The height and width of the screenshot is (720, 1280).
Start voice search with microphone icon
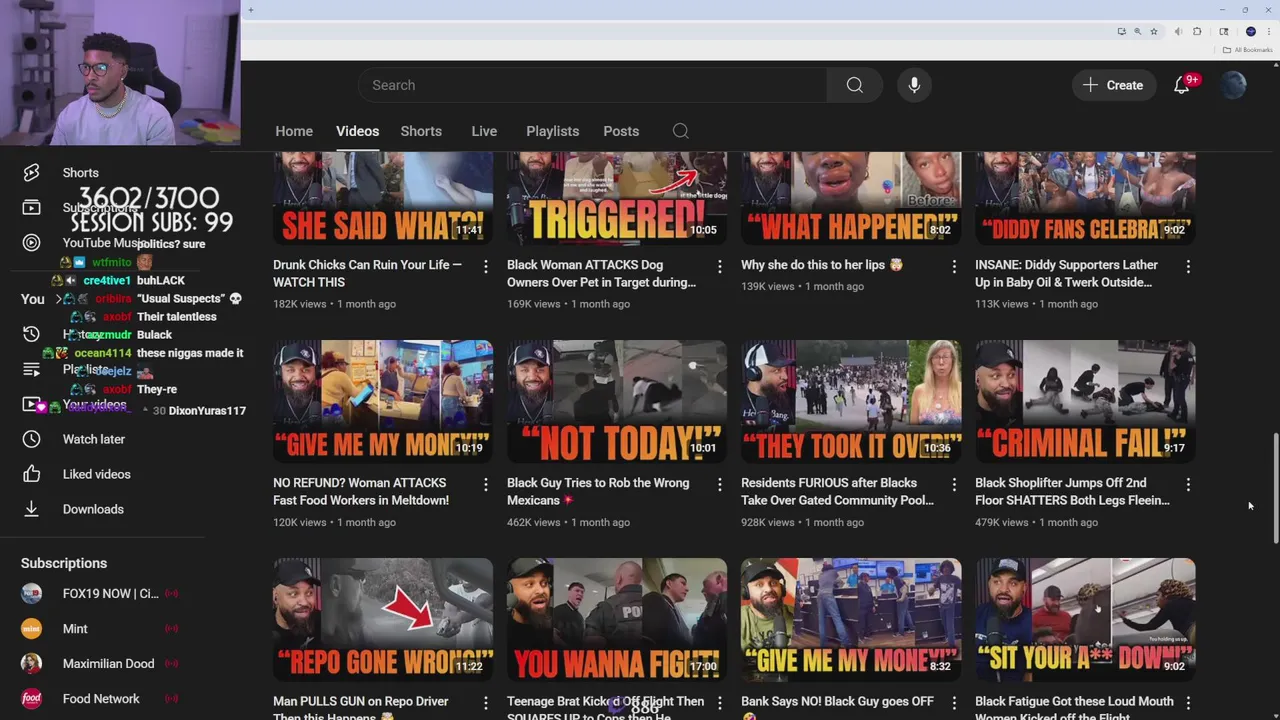click(x=914, y=85)
